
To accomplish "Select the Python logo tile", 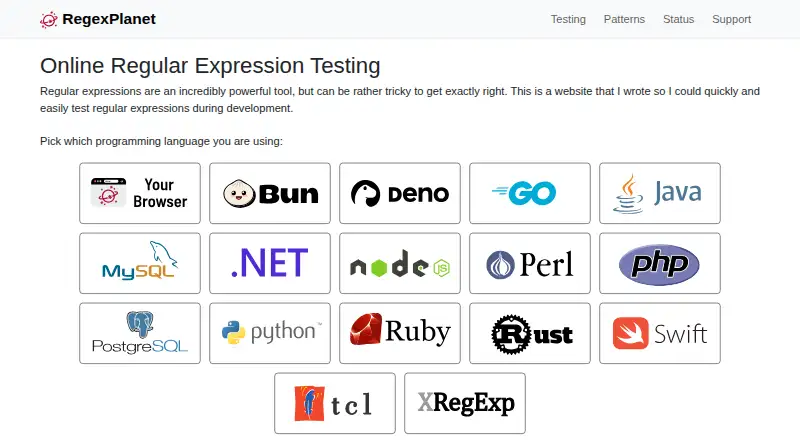I will (270, 333).
